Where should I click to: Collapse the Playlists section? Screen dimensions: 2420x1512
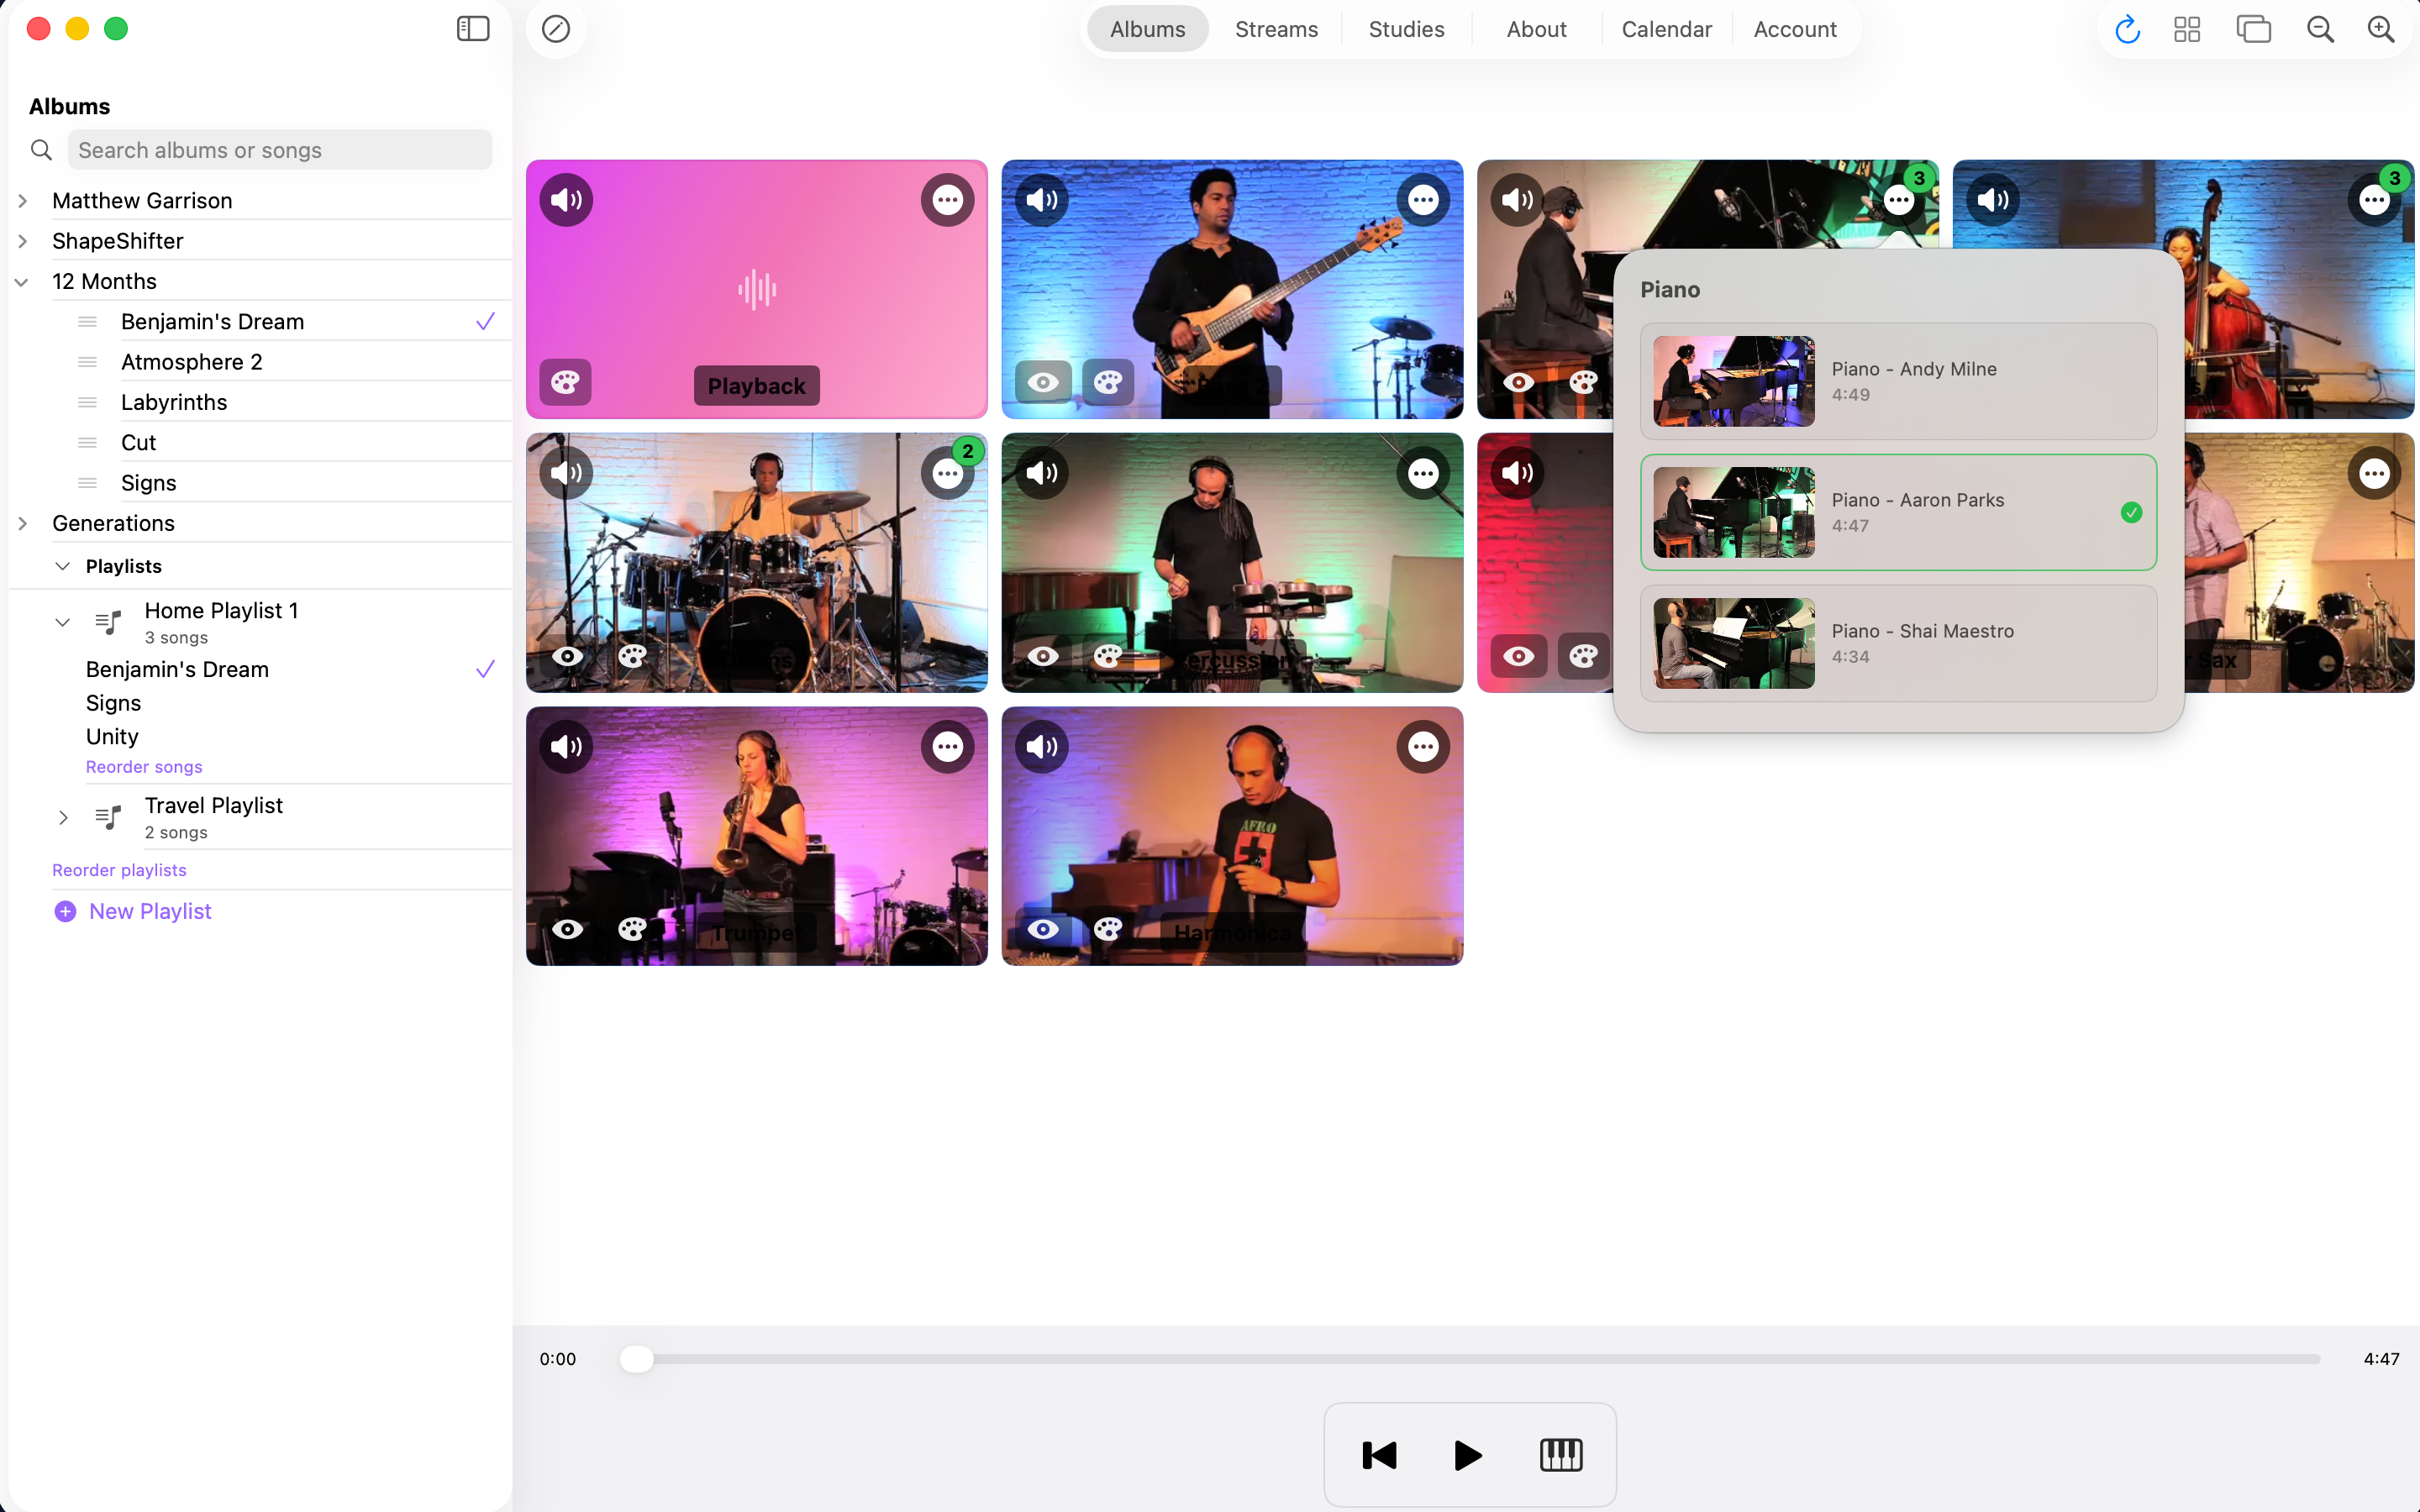62,566
